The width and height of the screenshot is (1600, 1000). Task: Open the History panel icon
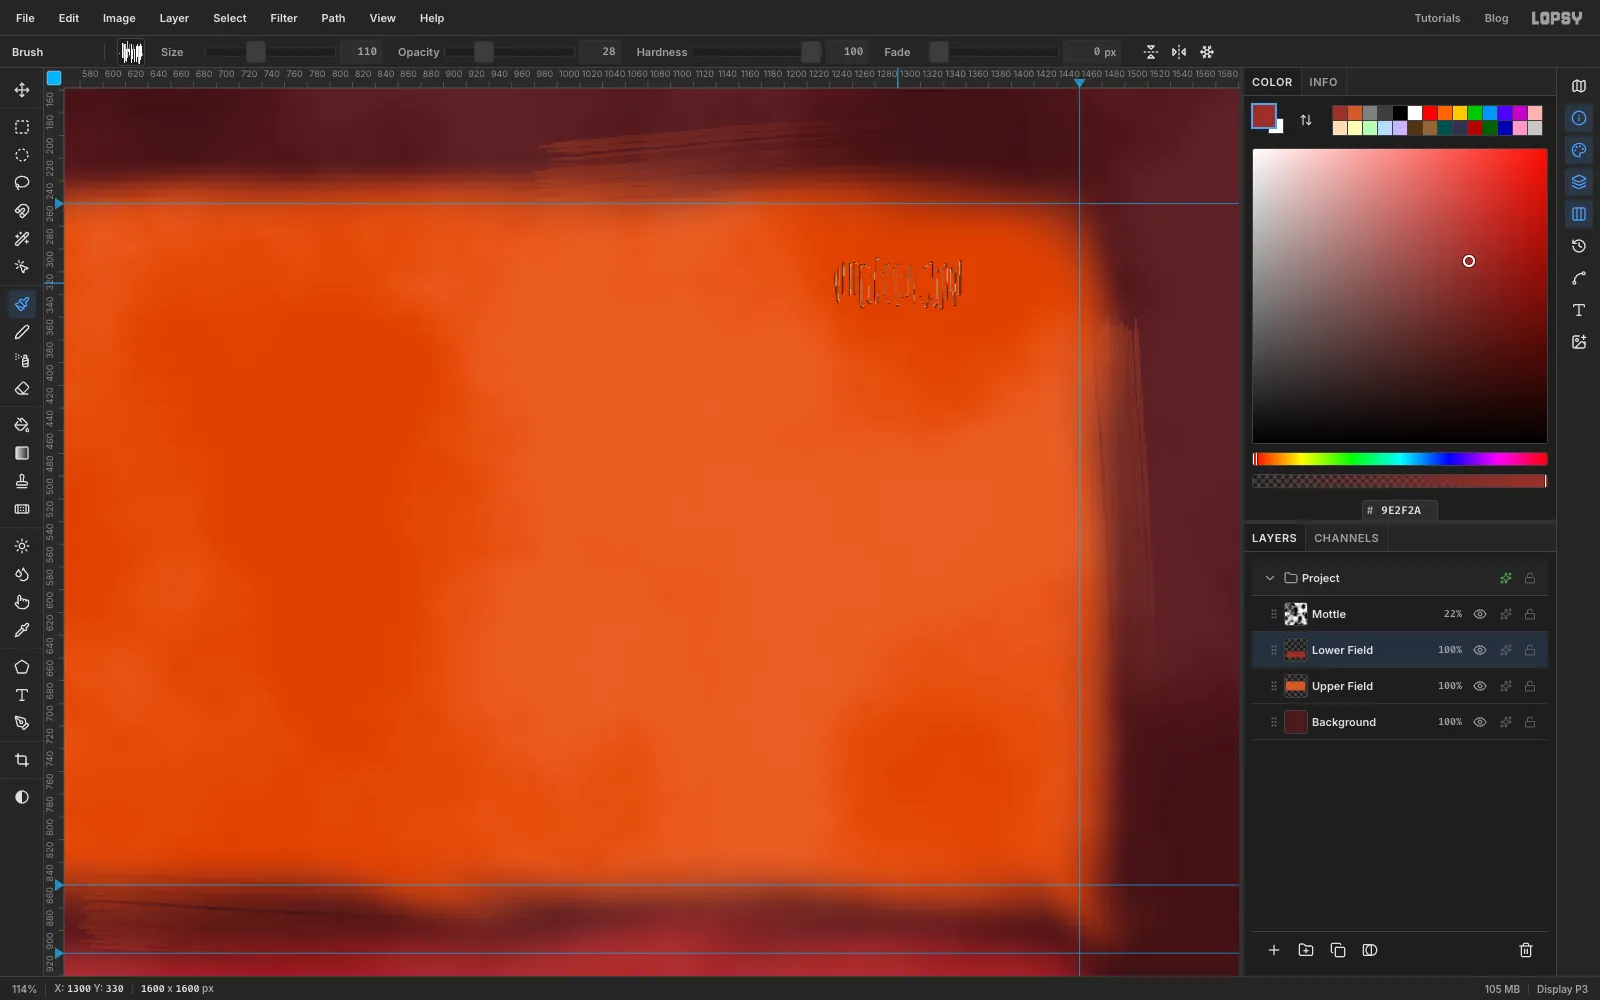pyautogui.click(x=1579, y=246)
